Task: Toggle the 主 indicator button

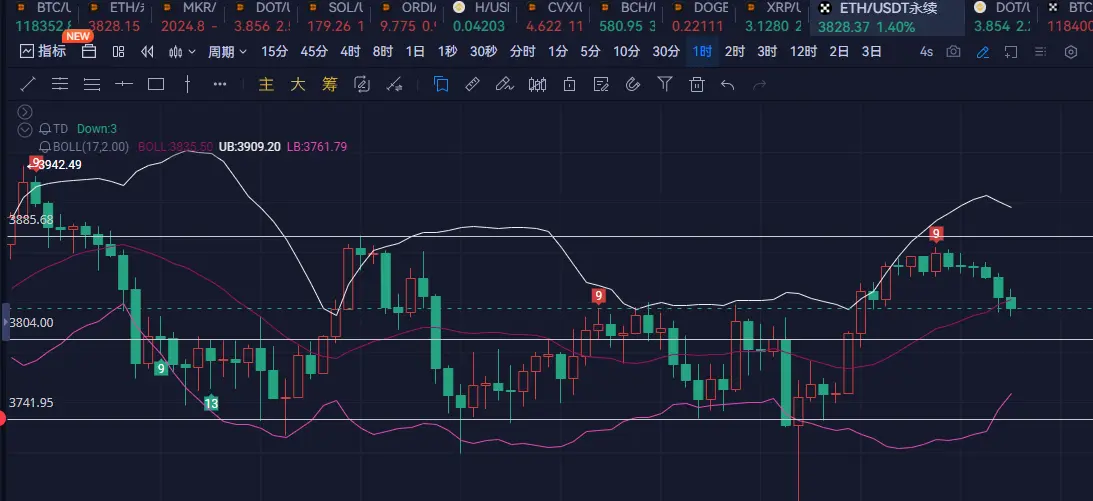Action: pos(266,84)
